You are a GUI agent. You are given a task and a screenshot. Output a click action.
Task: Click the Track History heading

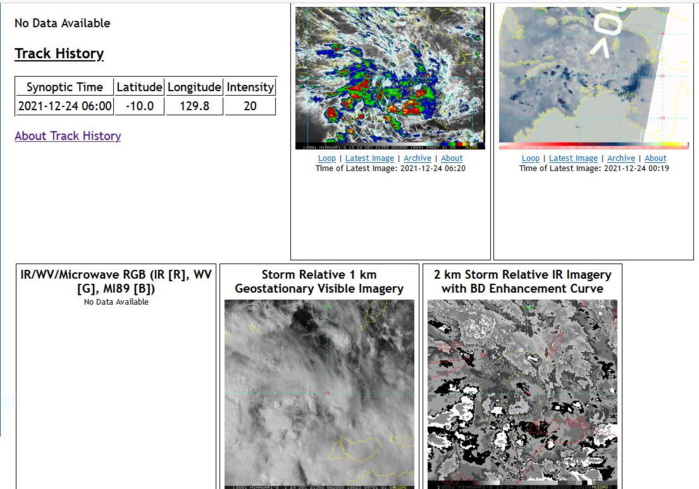(59, 54)
